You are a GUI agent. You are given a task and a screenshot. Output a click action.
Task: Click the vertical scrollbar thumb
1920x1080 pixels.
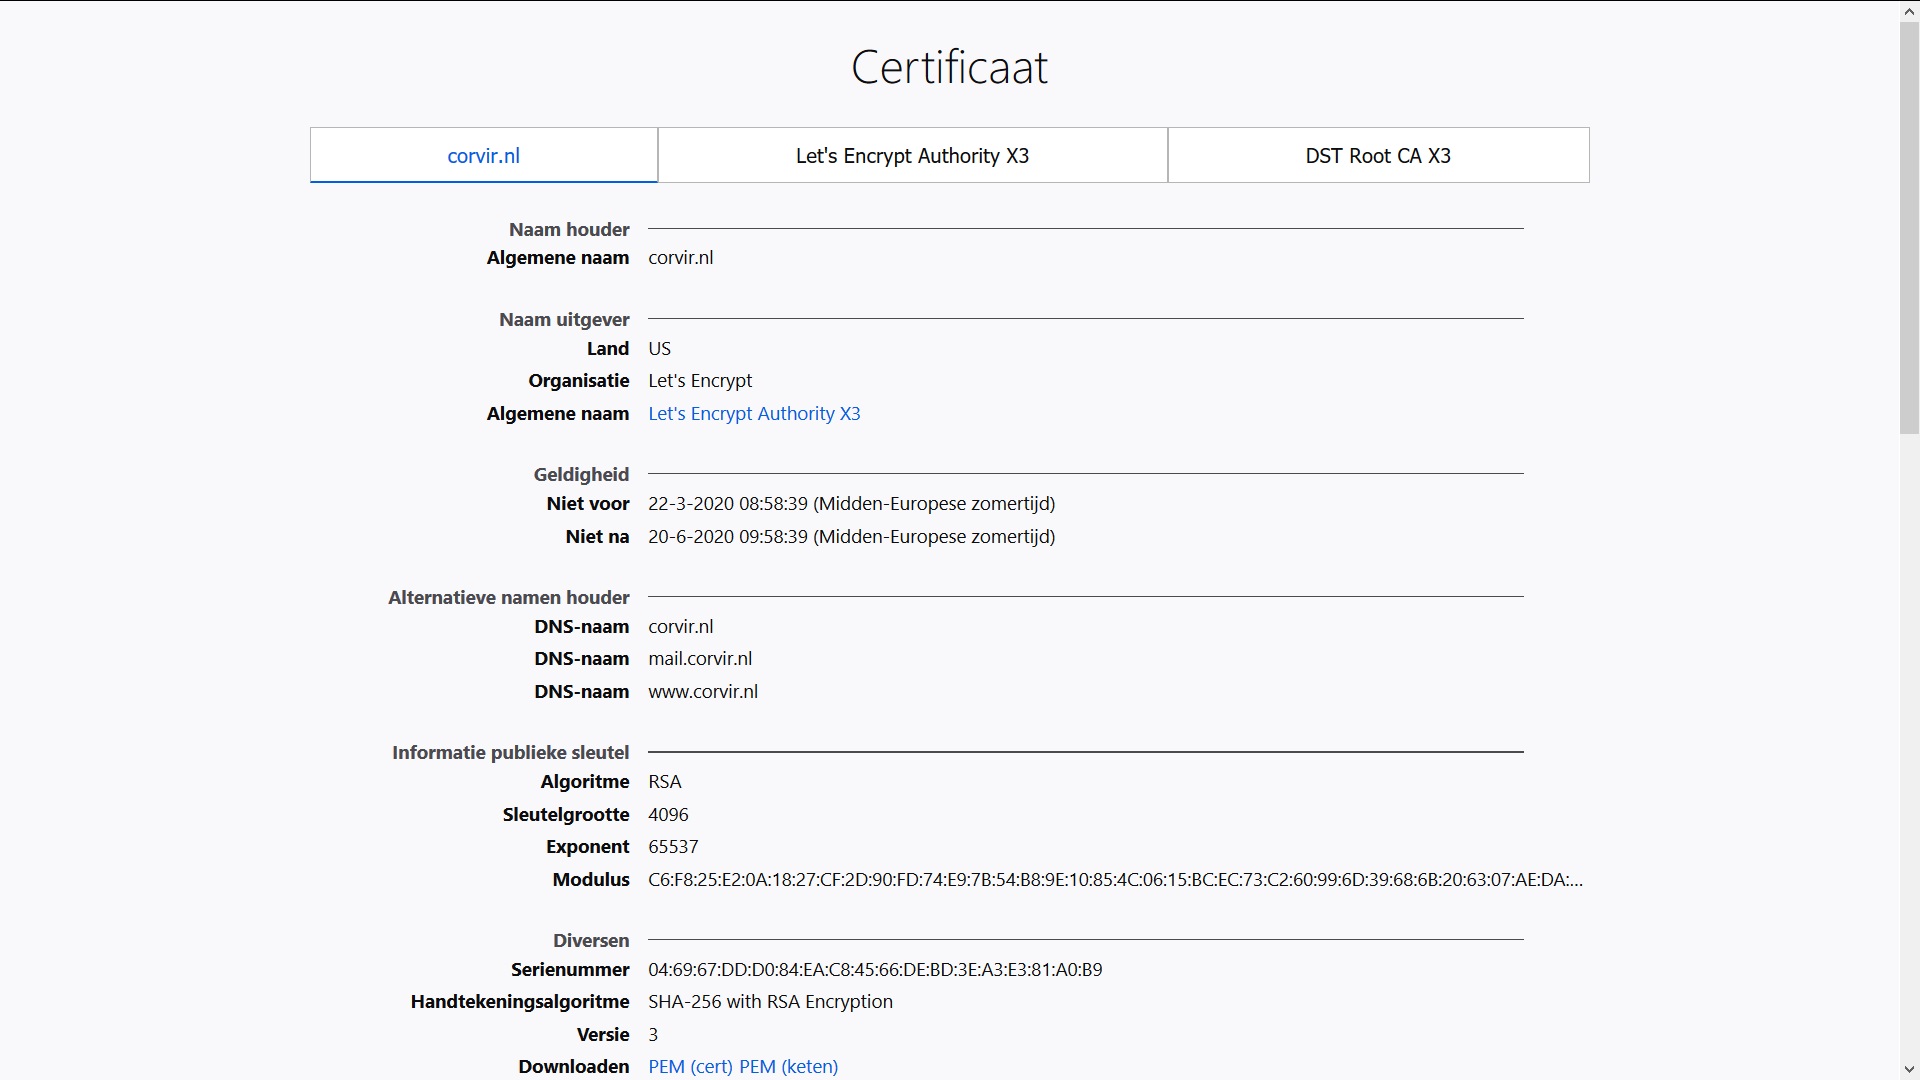[x=1909, y=227]
